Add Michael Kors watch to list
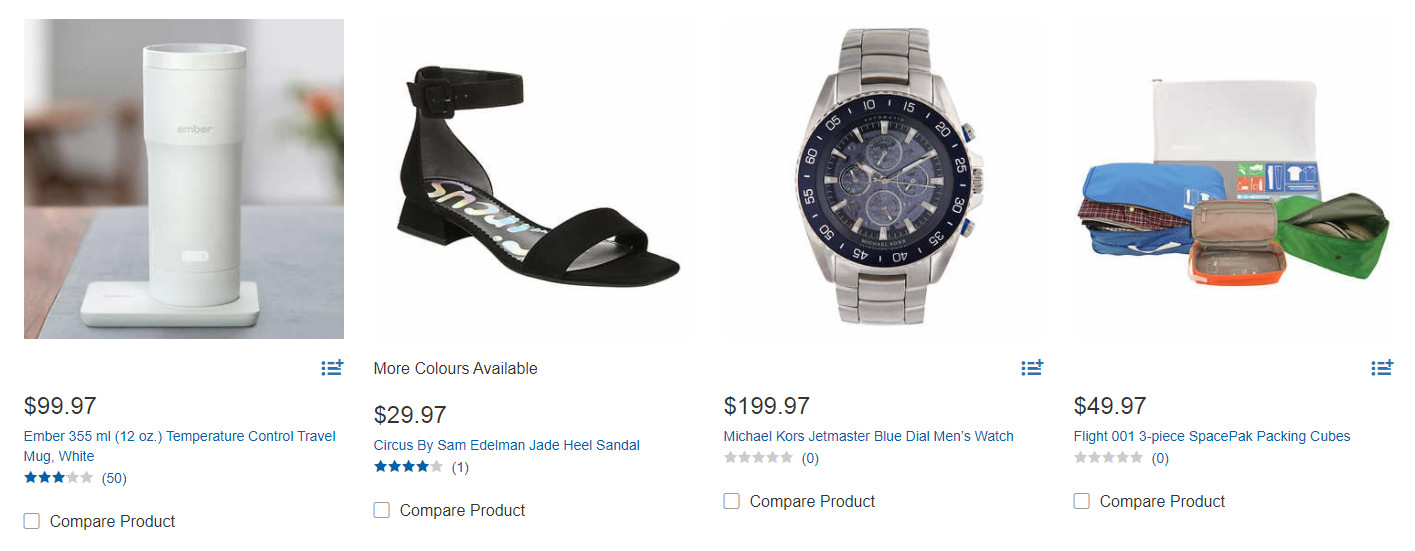Image resolution: width=1415 pixels, height=551 pixels. pyautogui.click(x=1032, y=368)
